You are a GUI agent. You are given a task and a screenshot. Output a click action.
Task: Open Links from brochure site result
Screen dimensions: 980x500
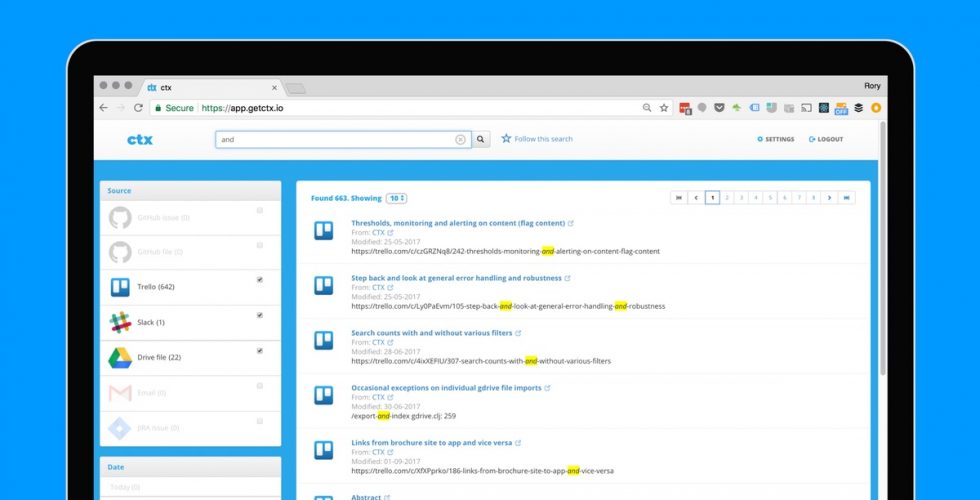[x=431, y=442]
